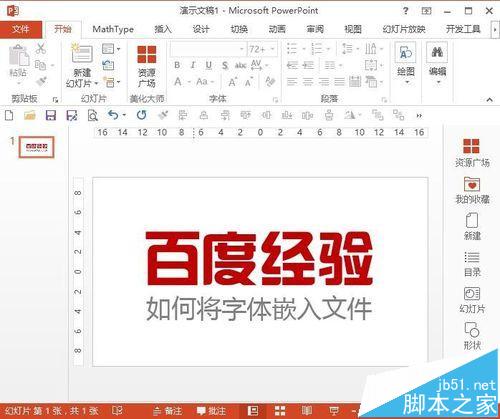Select the Cut scissors icon

41,49
